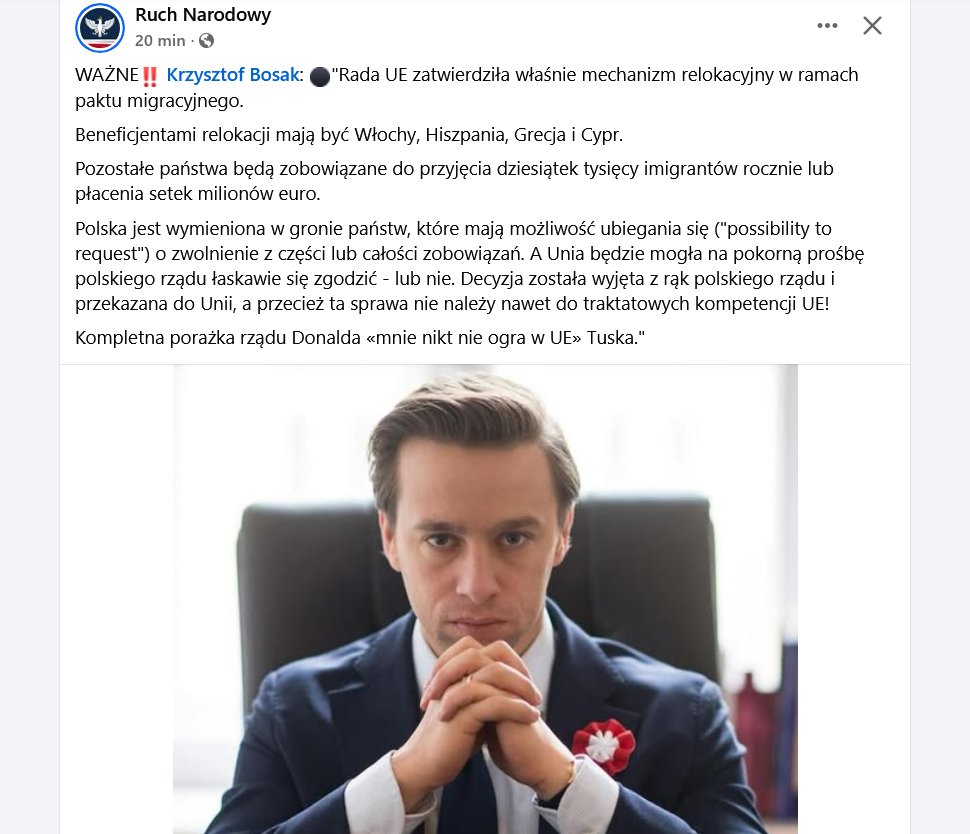This screenshot has width=970, height=834.
Task: Click the Ruch Narodowy page name
Action: tap(203, 15)
